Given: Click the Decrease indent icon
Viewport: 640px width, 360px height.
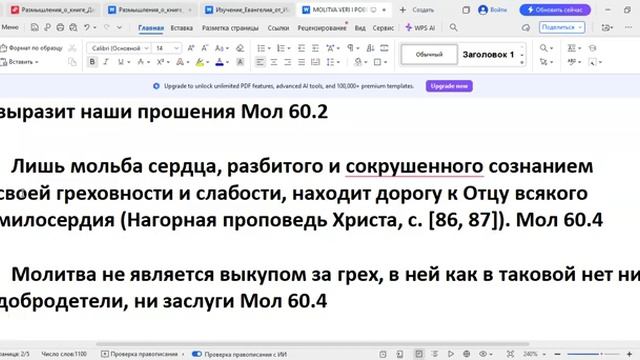Looking at the screenshot, I should (x=301, y=48).
